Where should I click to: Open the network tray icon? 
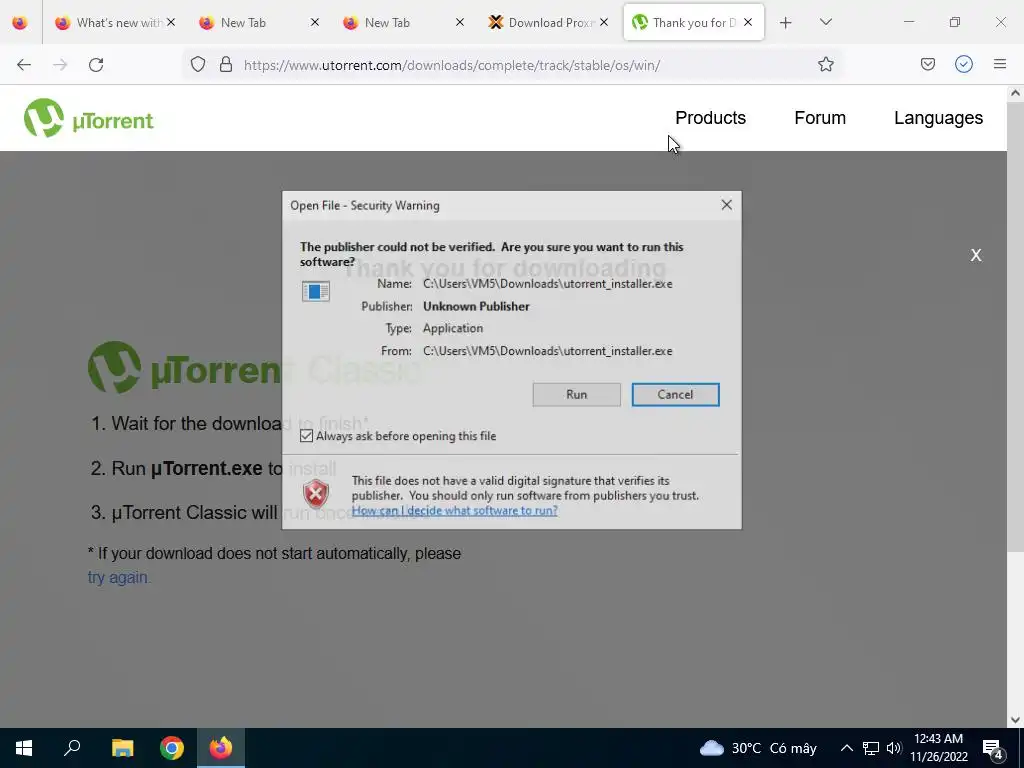871,748
